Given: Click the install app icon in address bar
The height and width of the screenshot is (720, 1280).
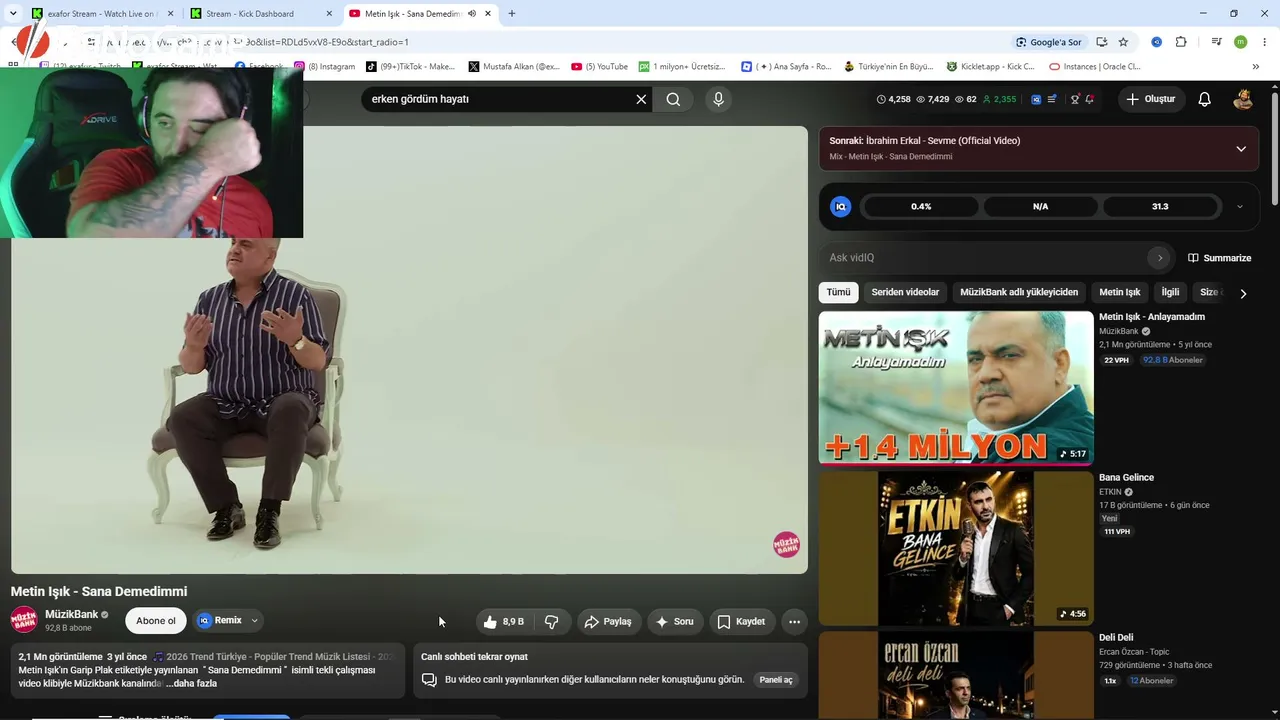Looking at the screenshot, I should pos(1101,42).
